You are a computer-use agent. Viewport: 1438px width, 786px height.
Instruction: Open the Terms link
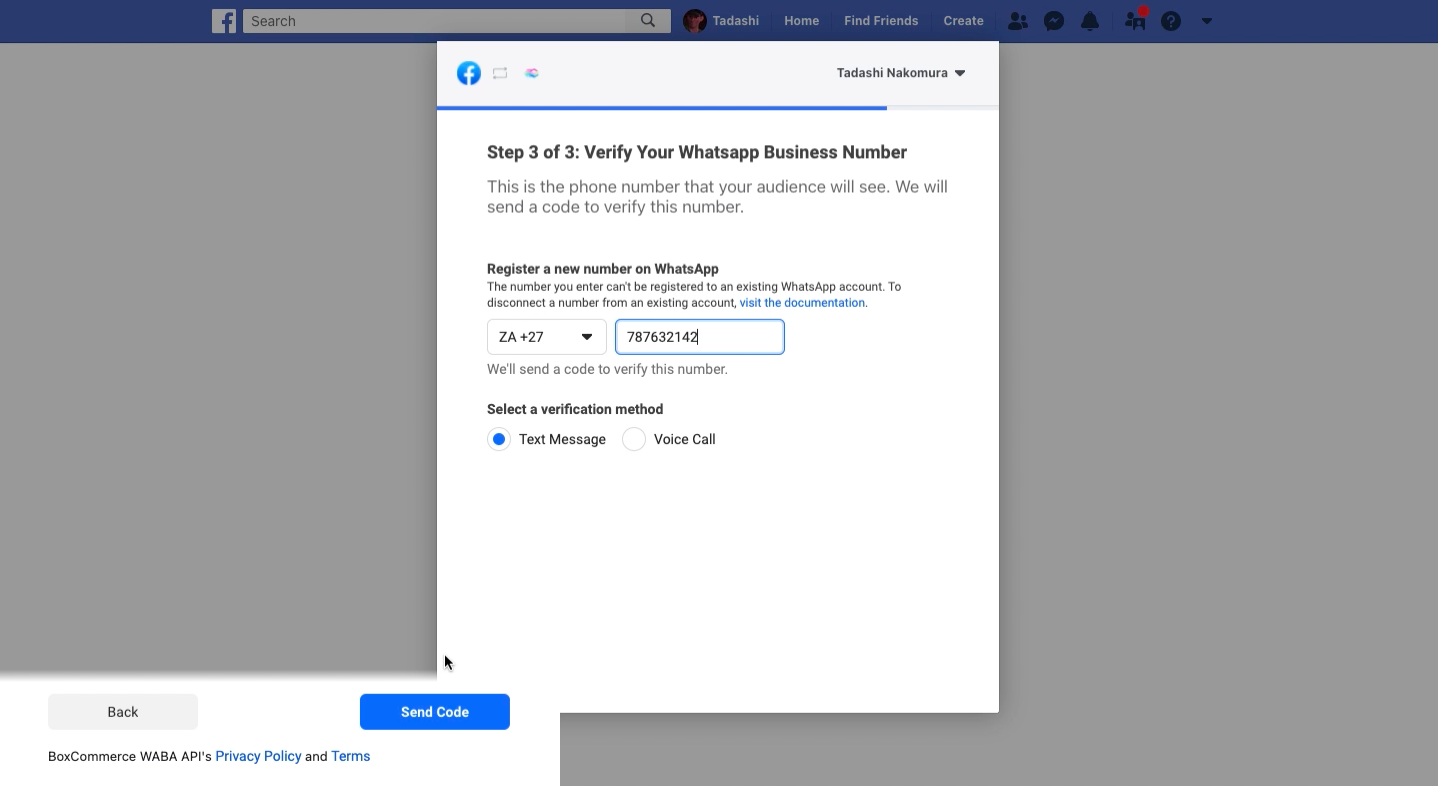tap(351, 756)
